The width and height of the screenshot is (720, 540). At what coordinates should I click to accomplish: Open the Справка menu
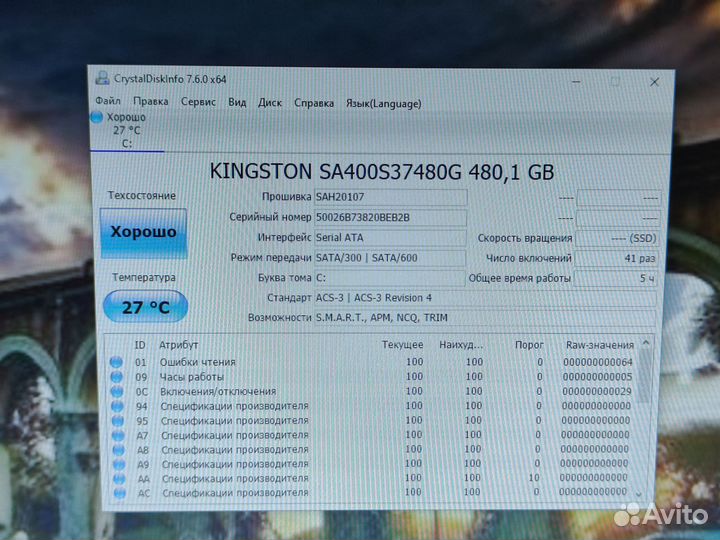coord(314,103)
